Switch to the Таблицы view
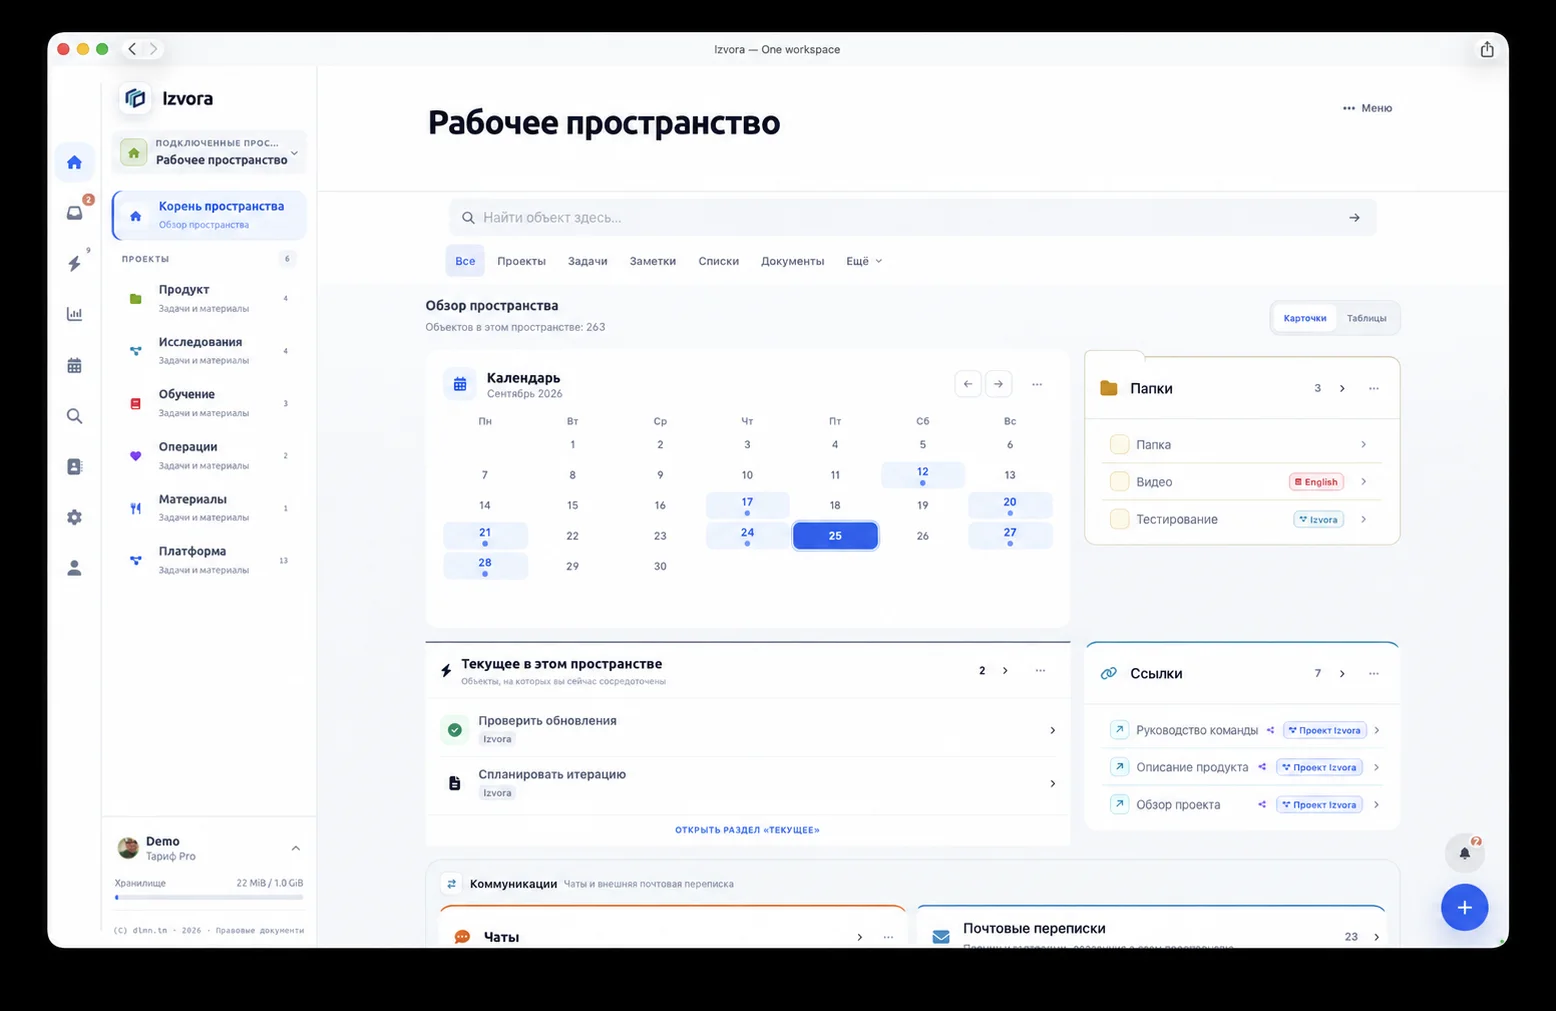Viewport: 1556px width, 1011px height. point(1367,318)
